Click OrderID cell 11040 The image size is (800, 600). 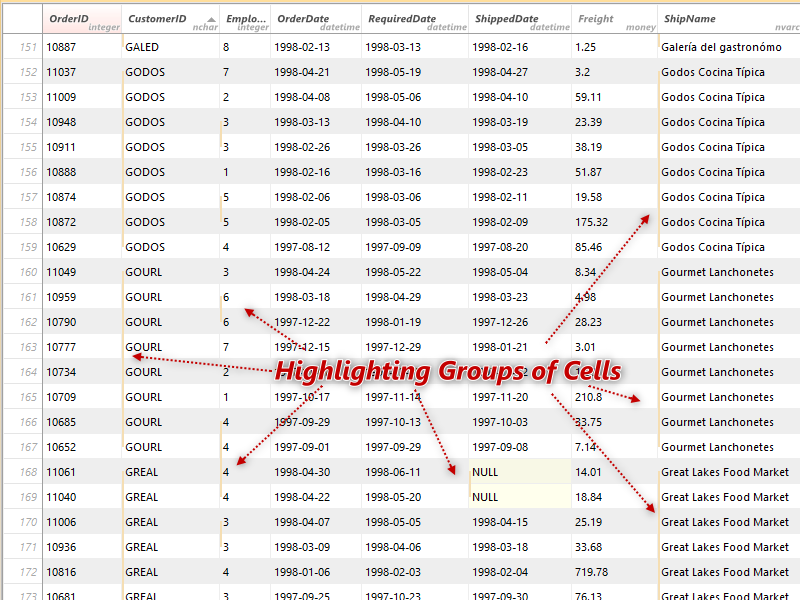82,497
